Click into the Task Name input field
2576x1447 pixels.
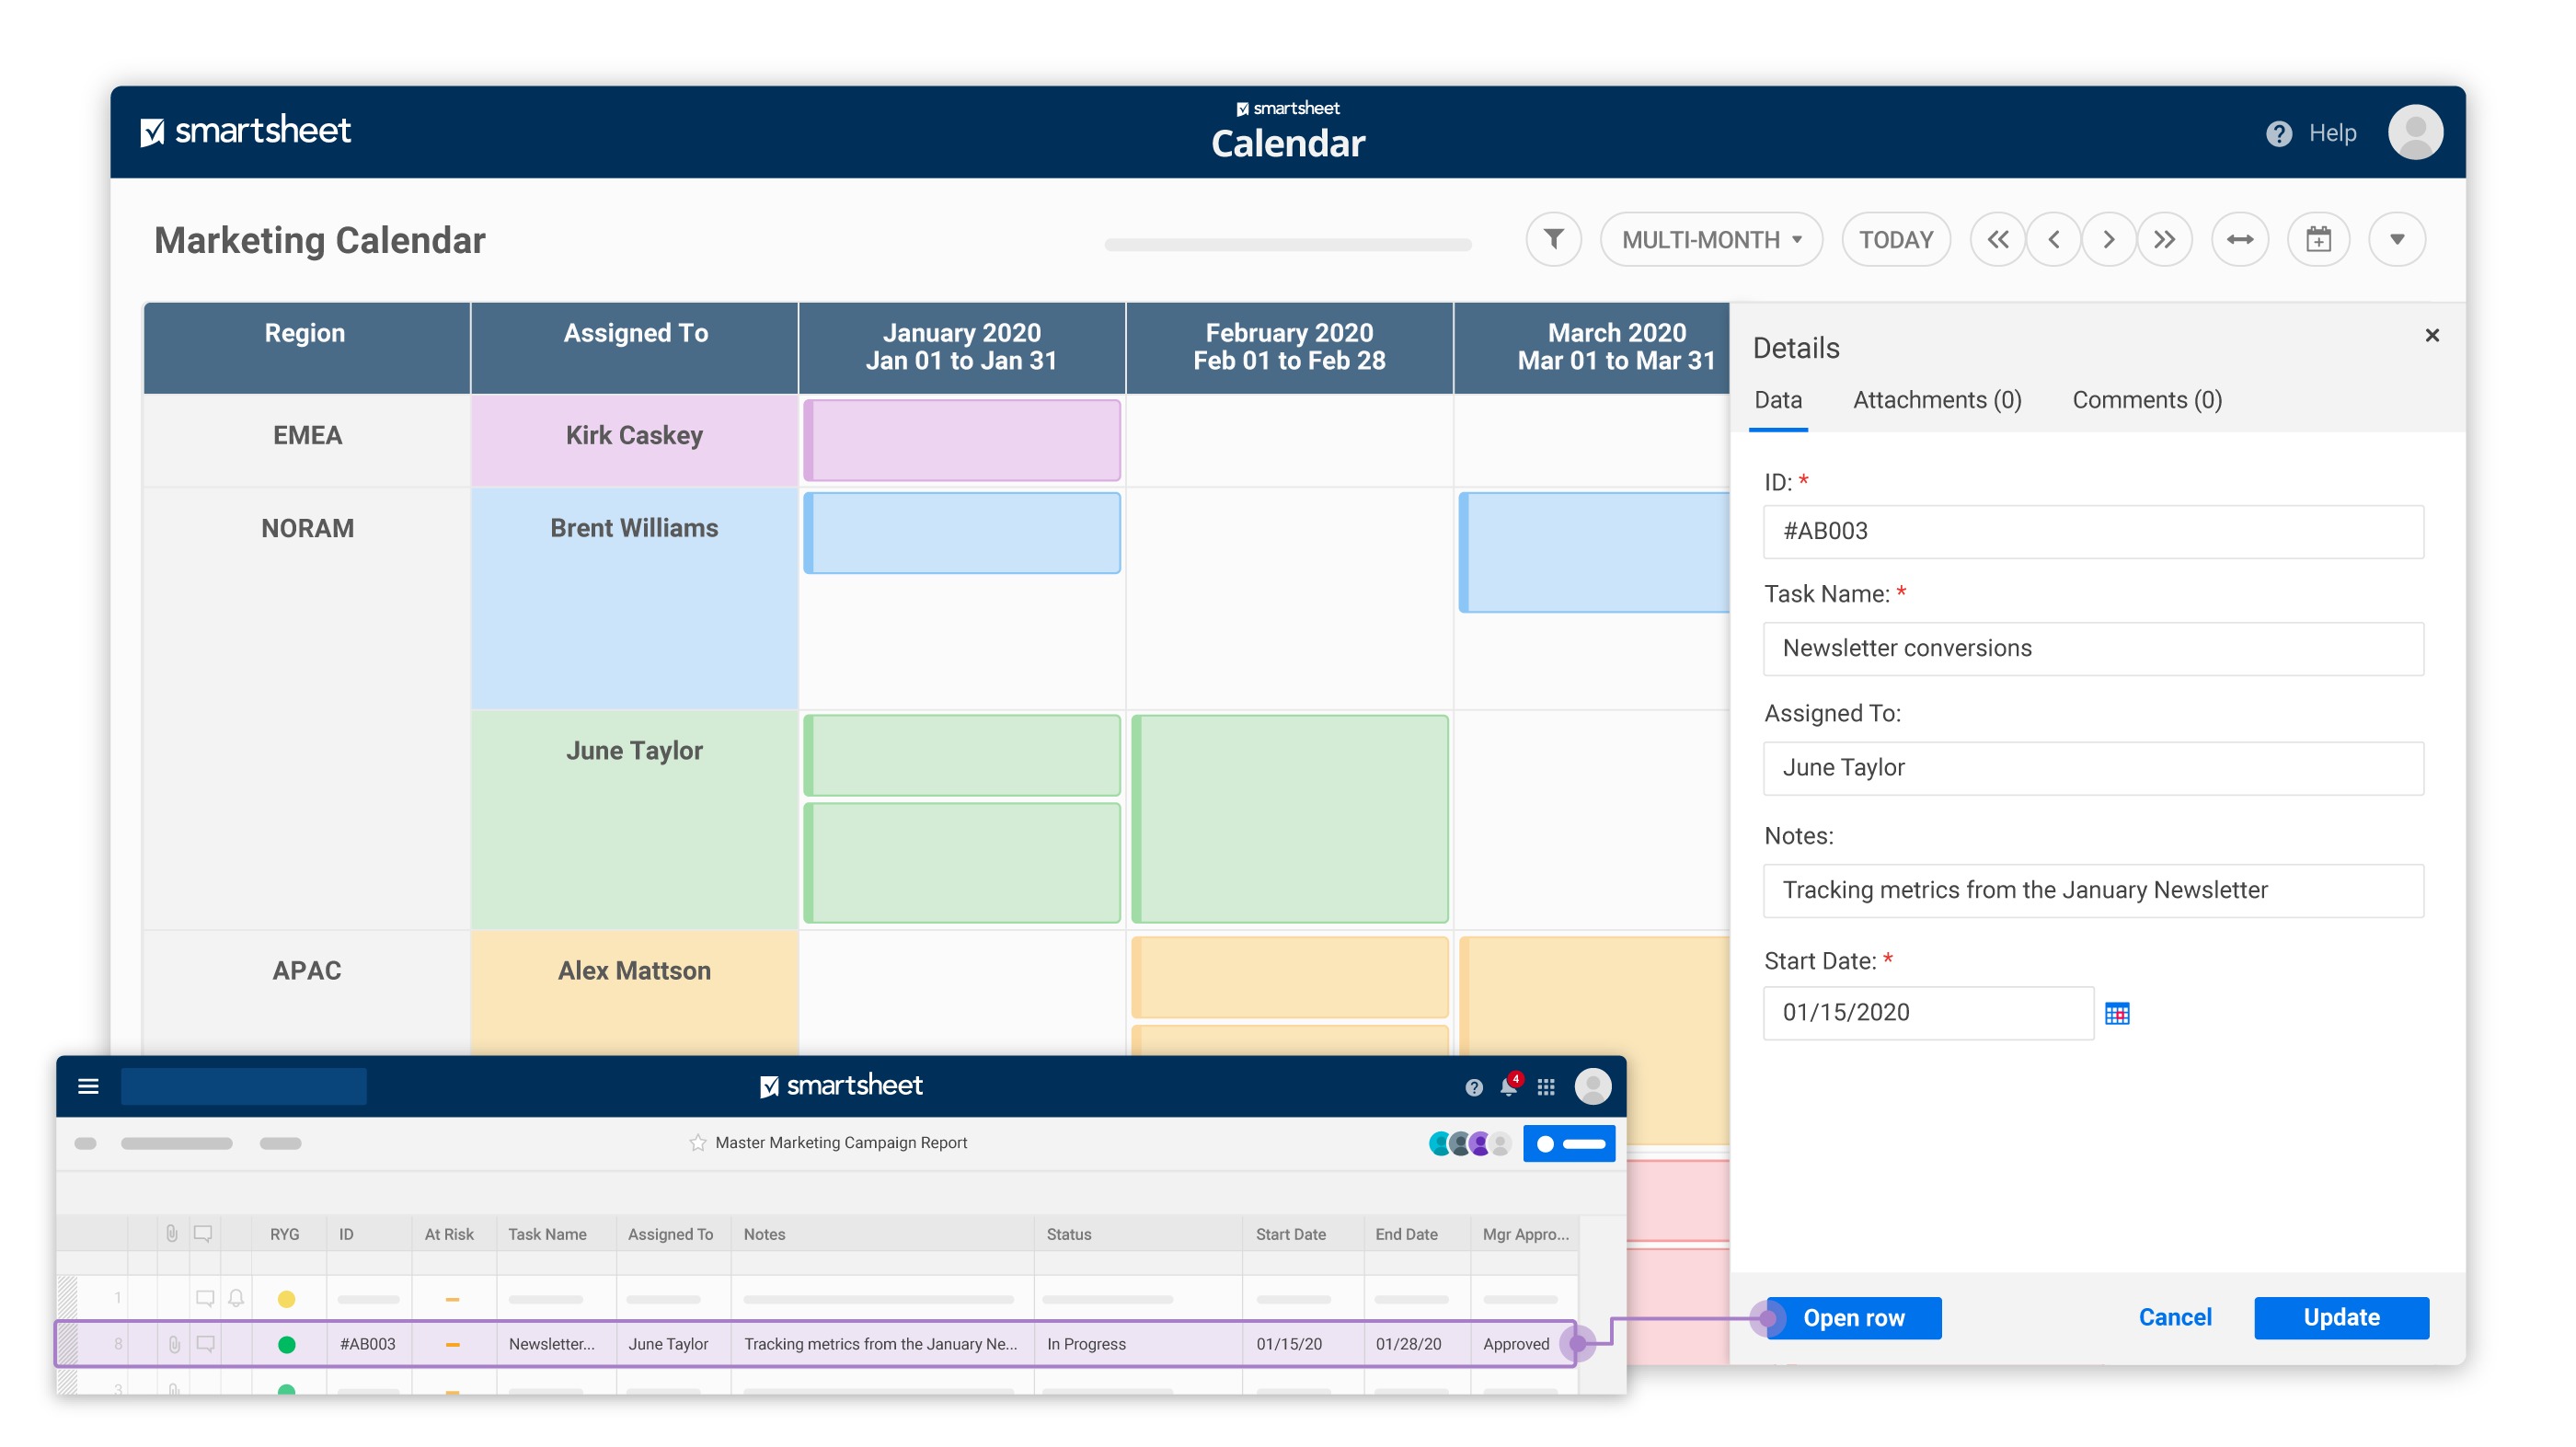click(x=2093, y=648)
